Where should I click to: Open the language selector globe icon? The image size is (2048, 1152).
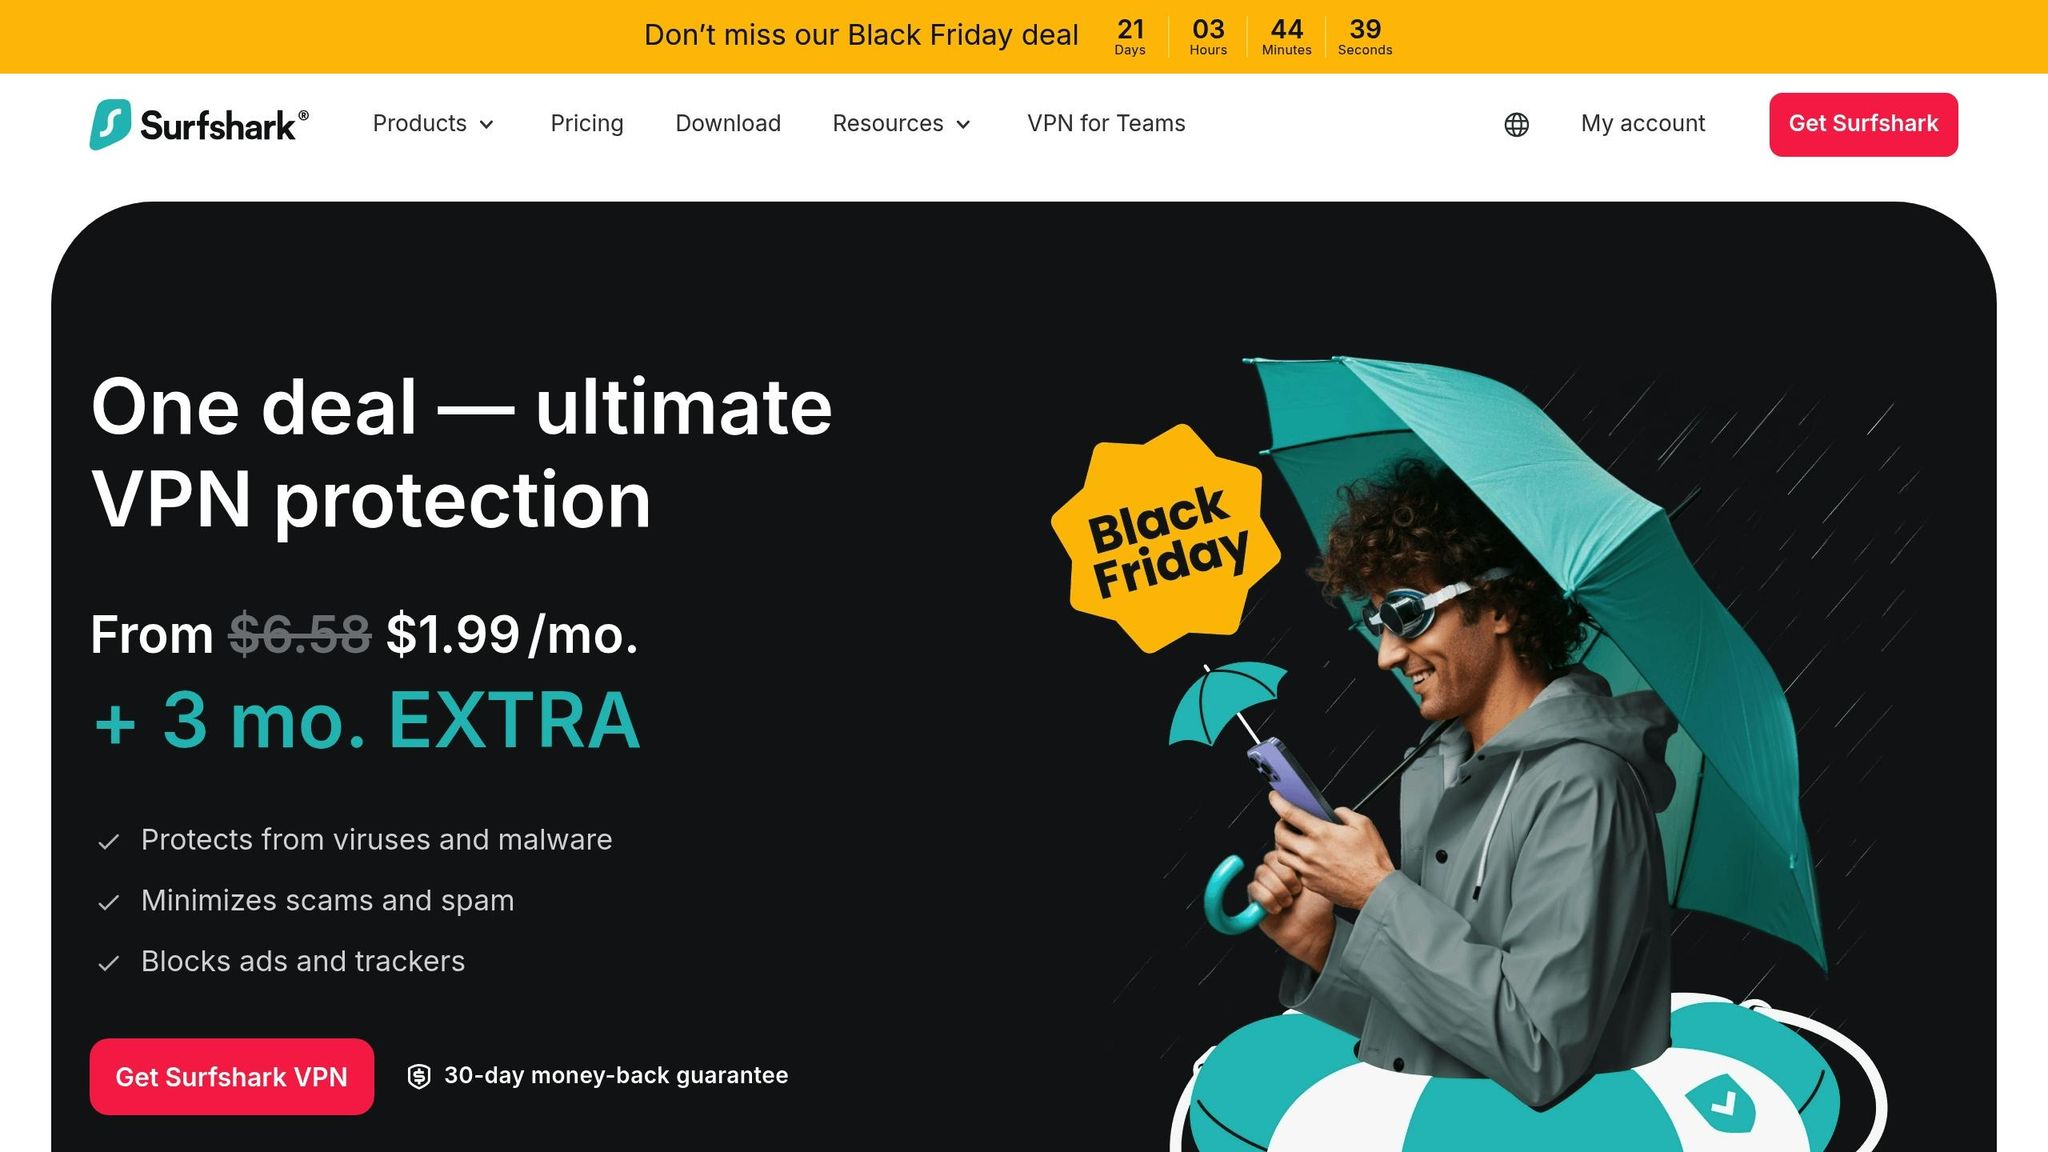[1516, 124]
